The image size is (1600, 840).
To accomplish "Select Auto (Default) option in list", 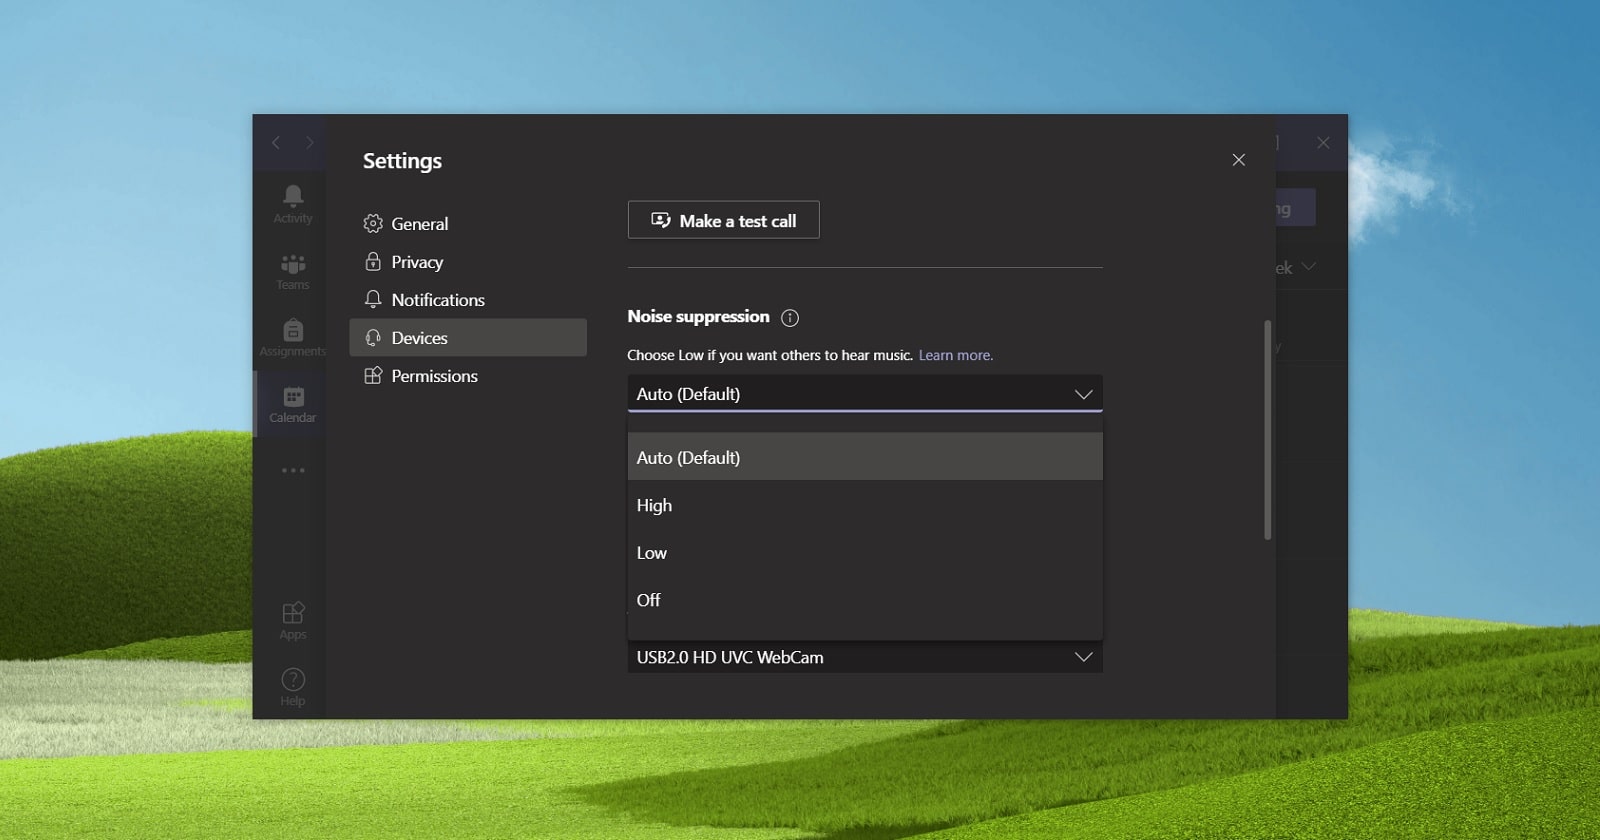I will pos(865,457).
